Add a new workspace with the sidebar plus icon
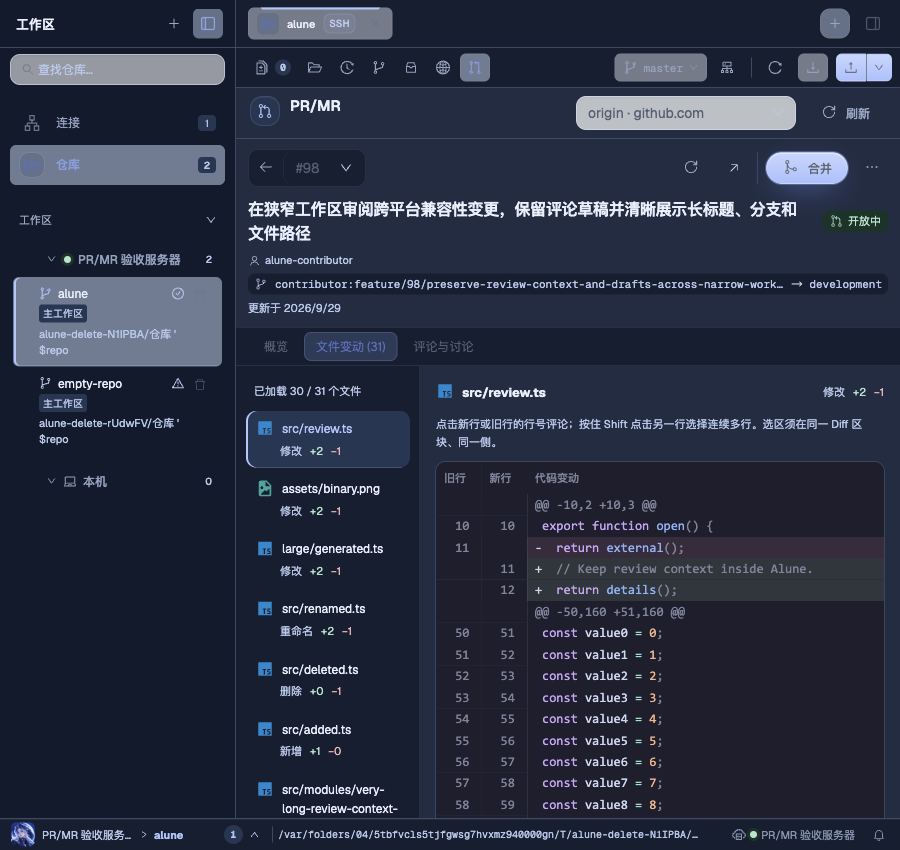The image size is (900, 850). pyautogui.click(x=174, y=24)
